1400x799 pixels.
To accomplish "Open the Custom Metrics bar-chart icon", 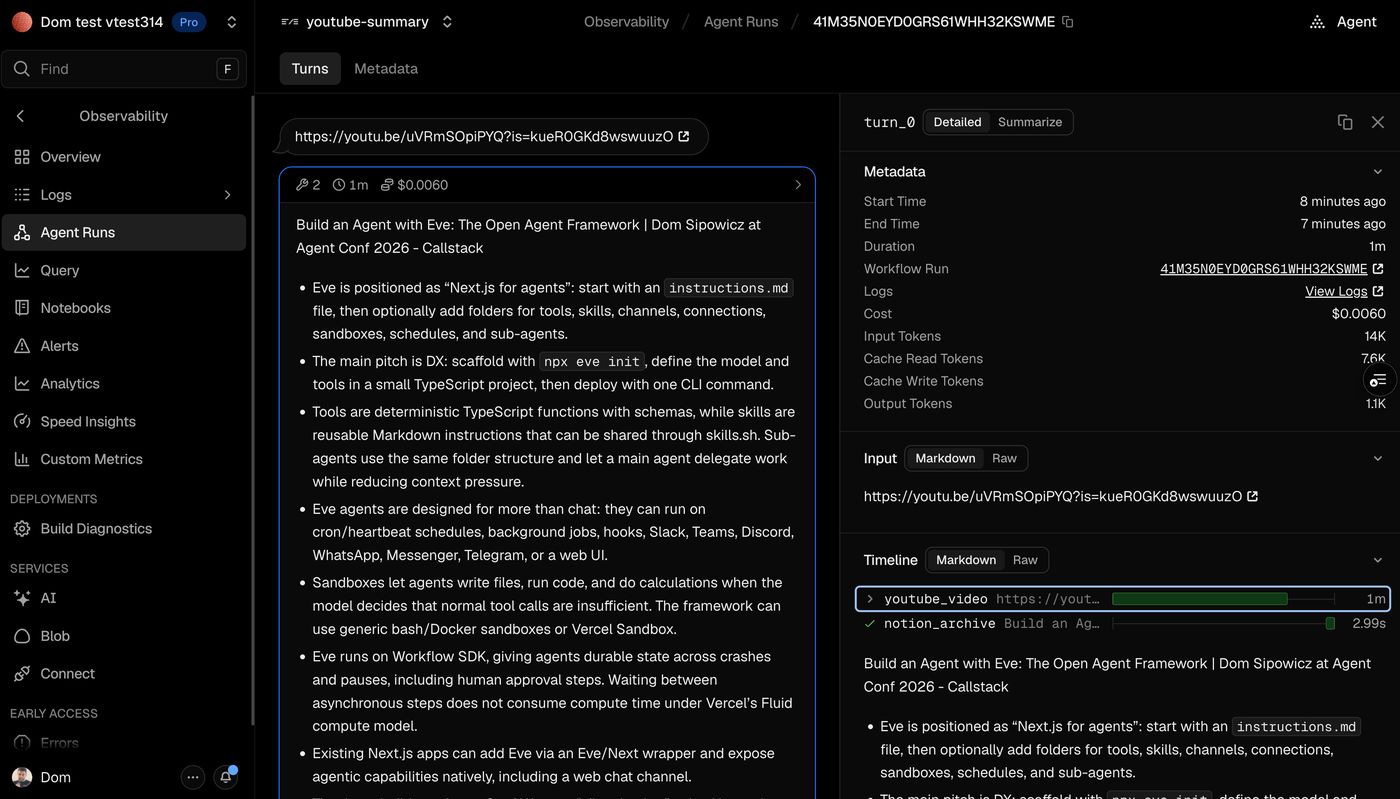I will click(22, 459).
